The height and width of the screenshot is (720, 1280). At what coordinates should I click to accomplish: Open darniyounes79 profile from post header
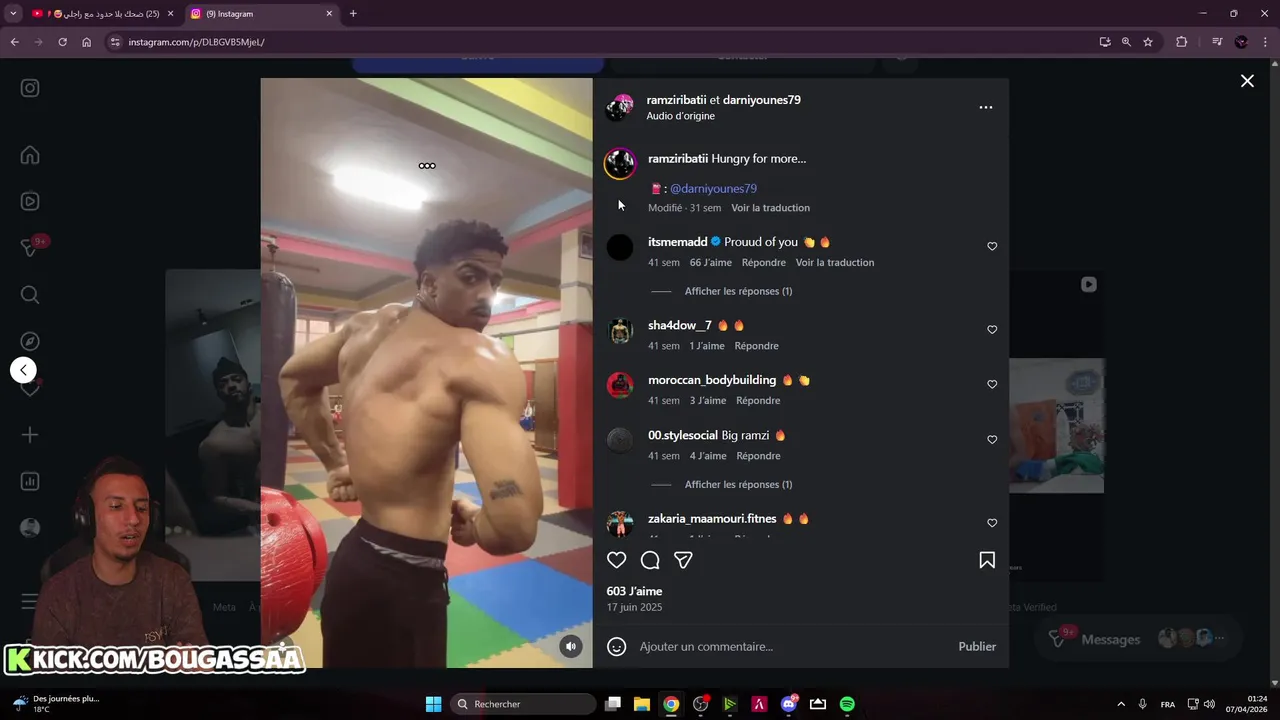point(762,100)
